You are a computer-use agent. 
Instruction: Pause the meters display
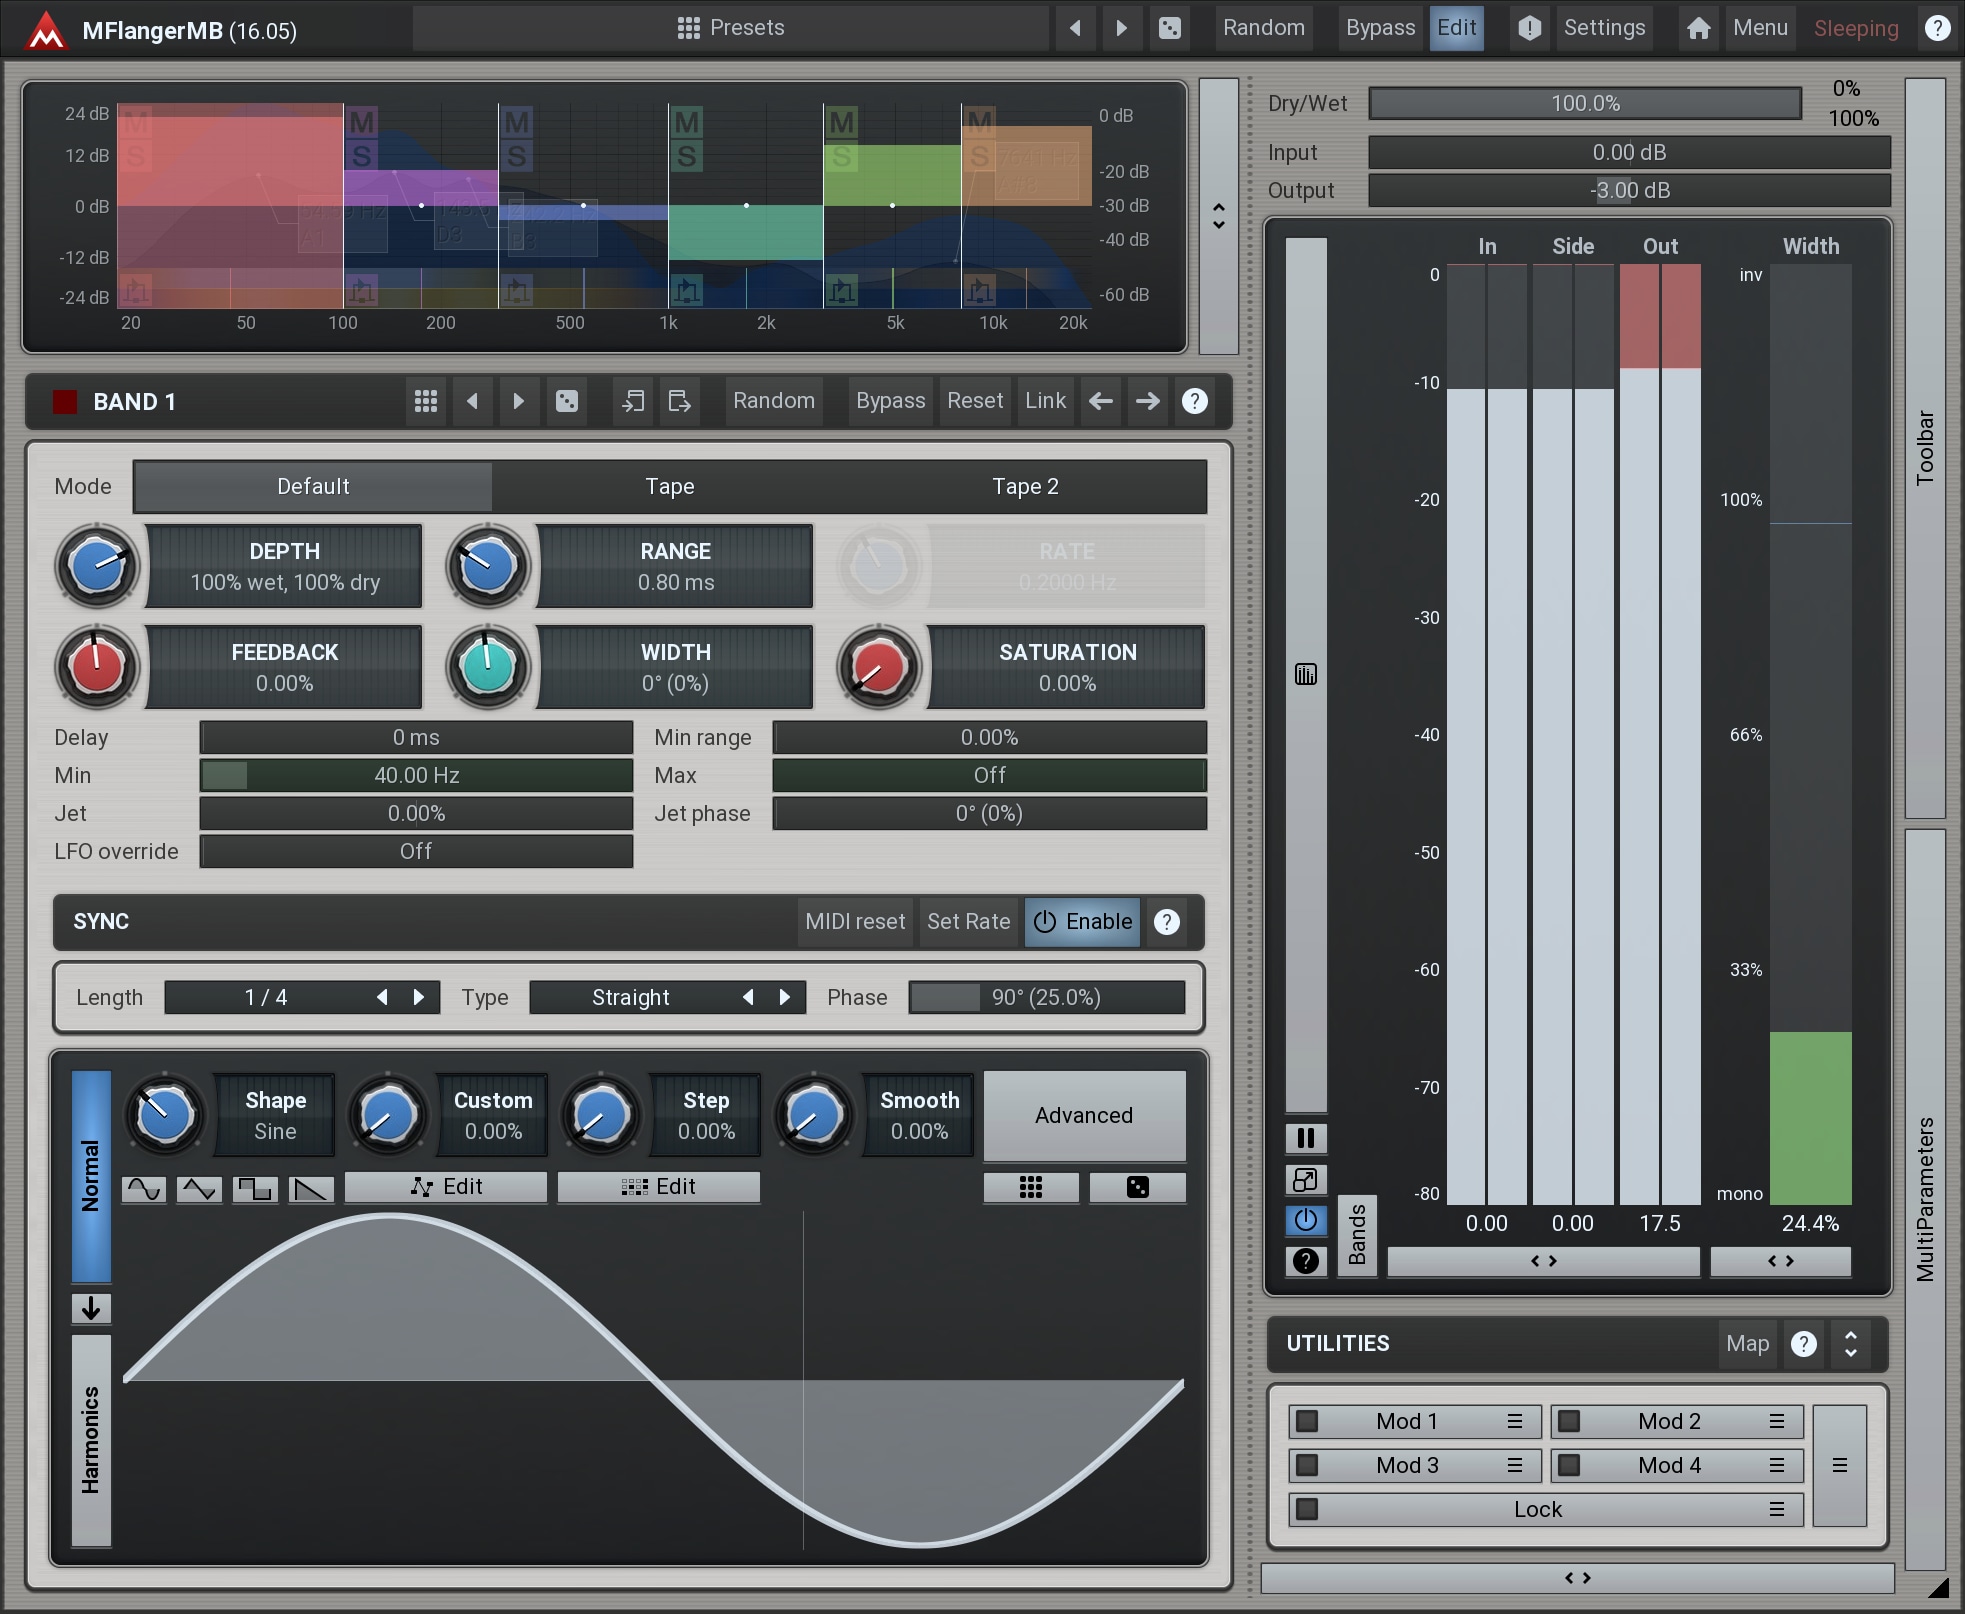(x=1305, y=1138)
